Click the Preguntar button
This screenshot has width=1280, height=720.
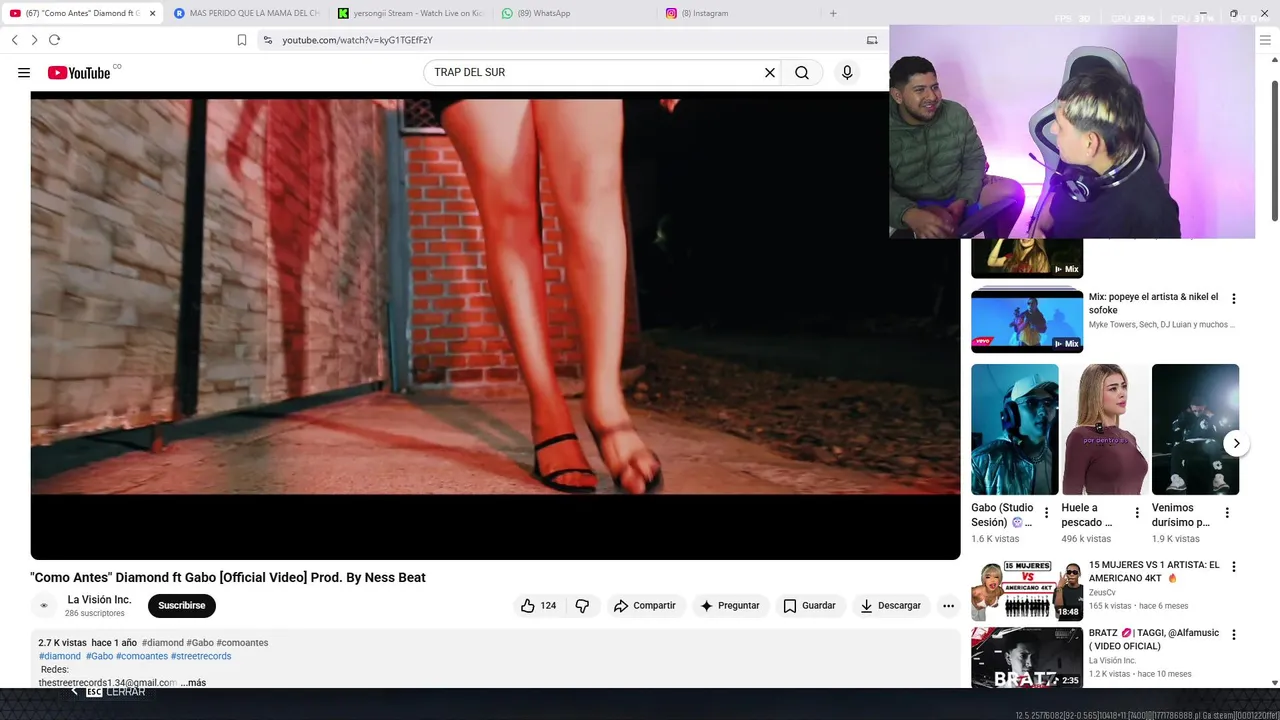pyautogui.click(x=730, y=605)
